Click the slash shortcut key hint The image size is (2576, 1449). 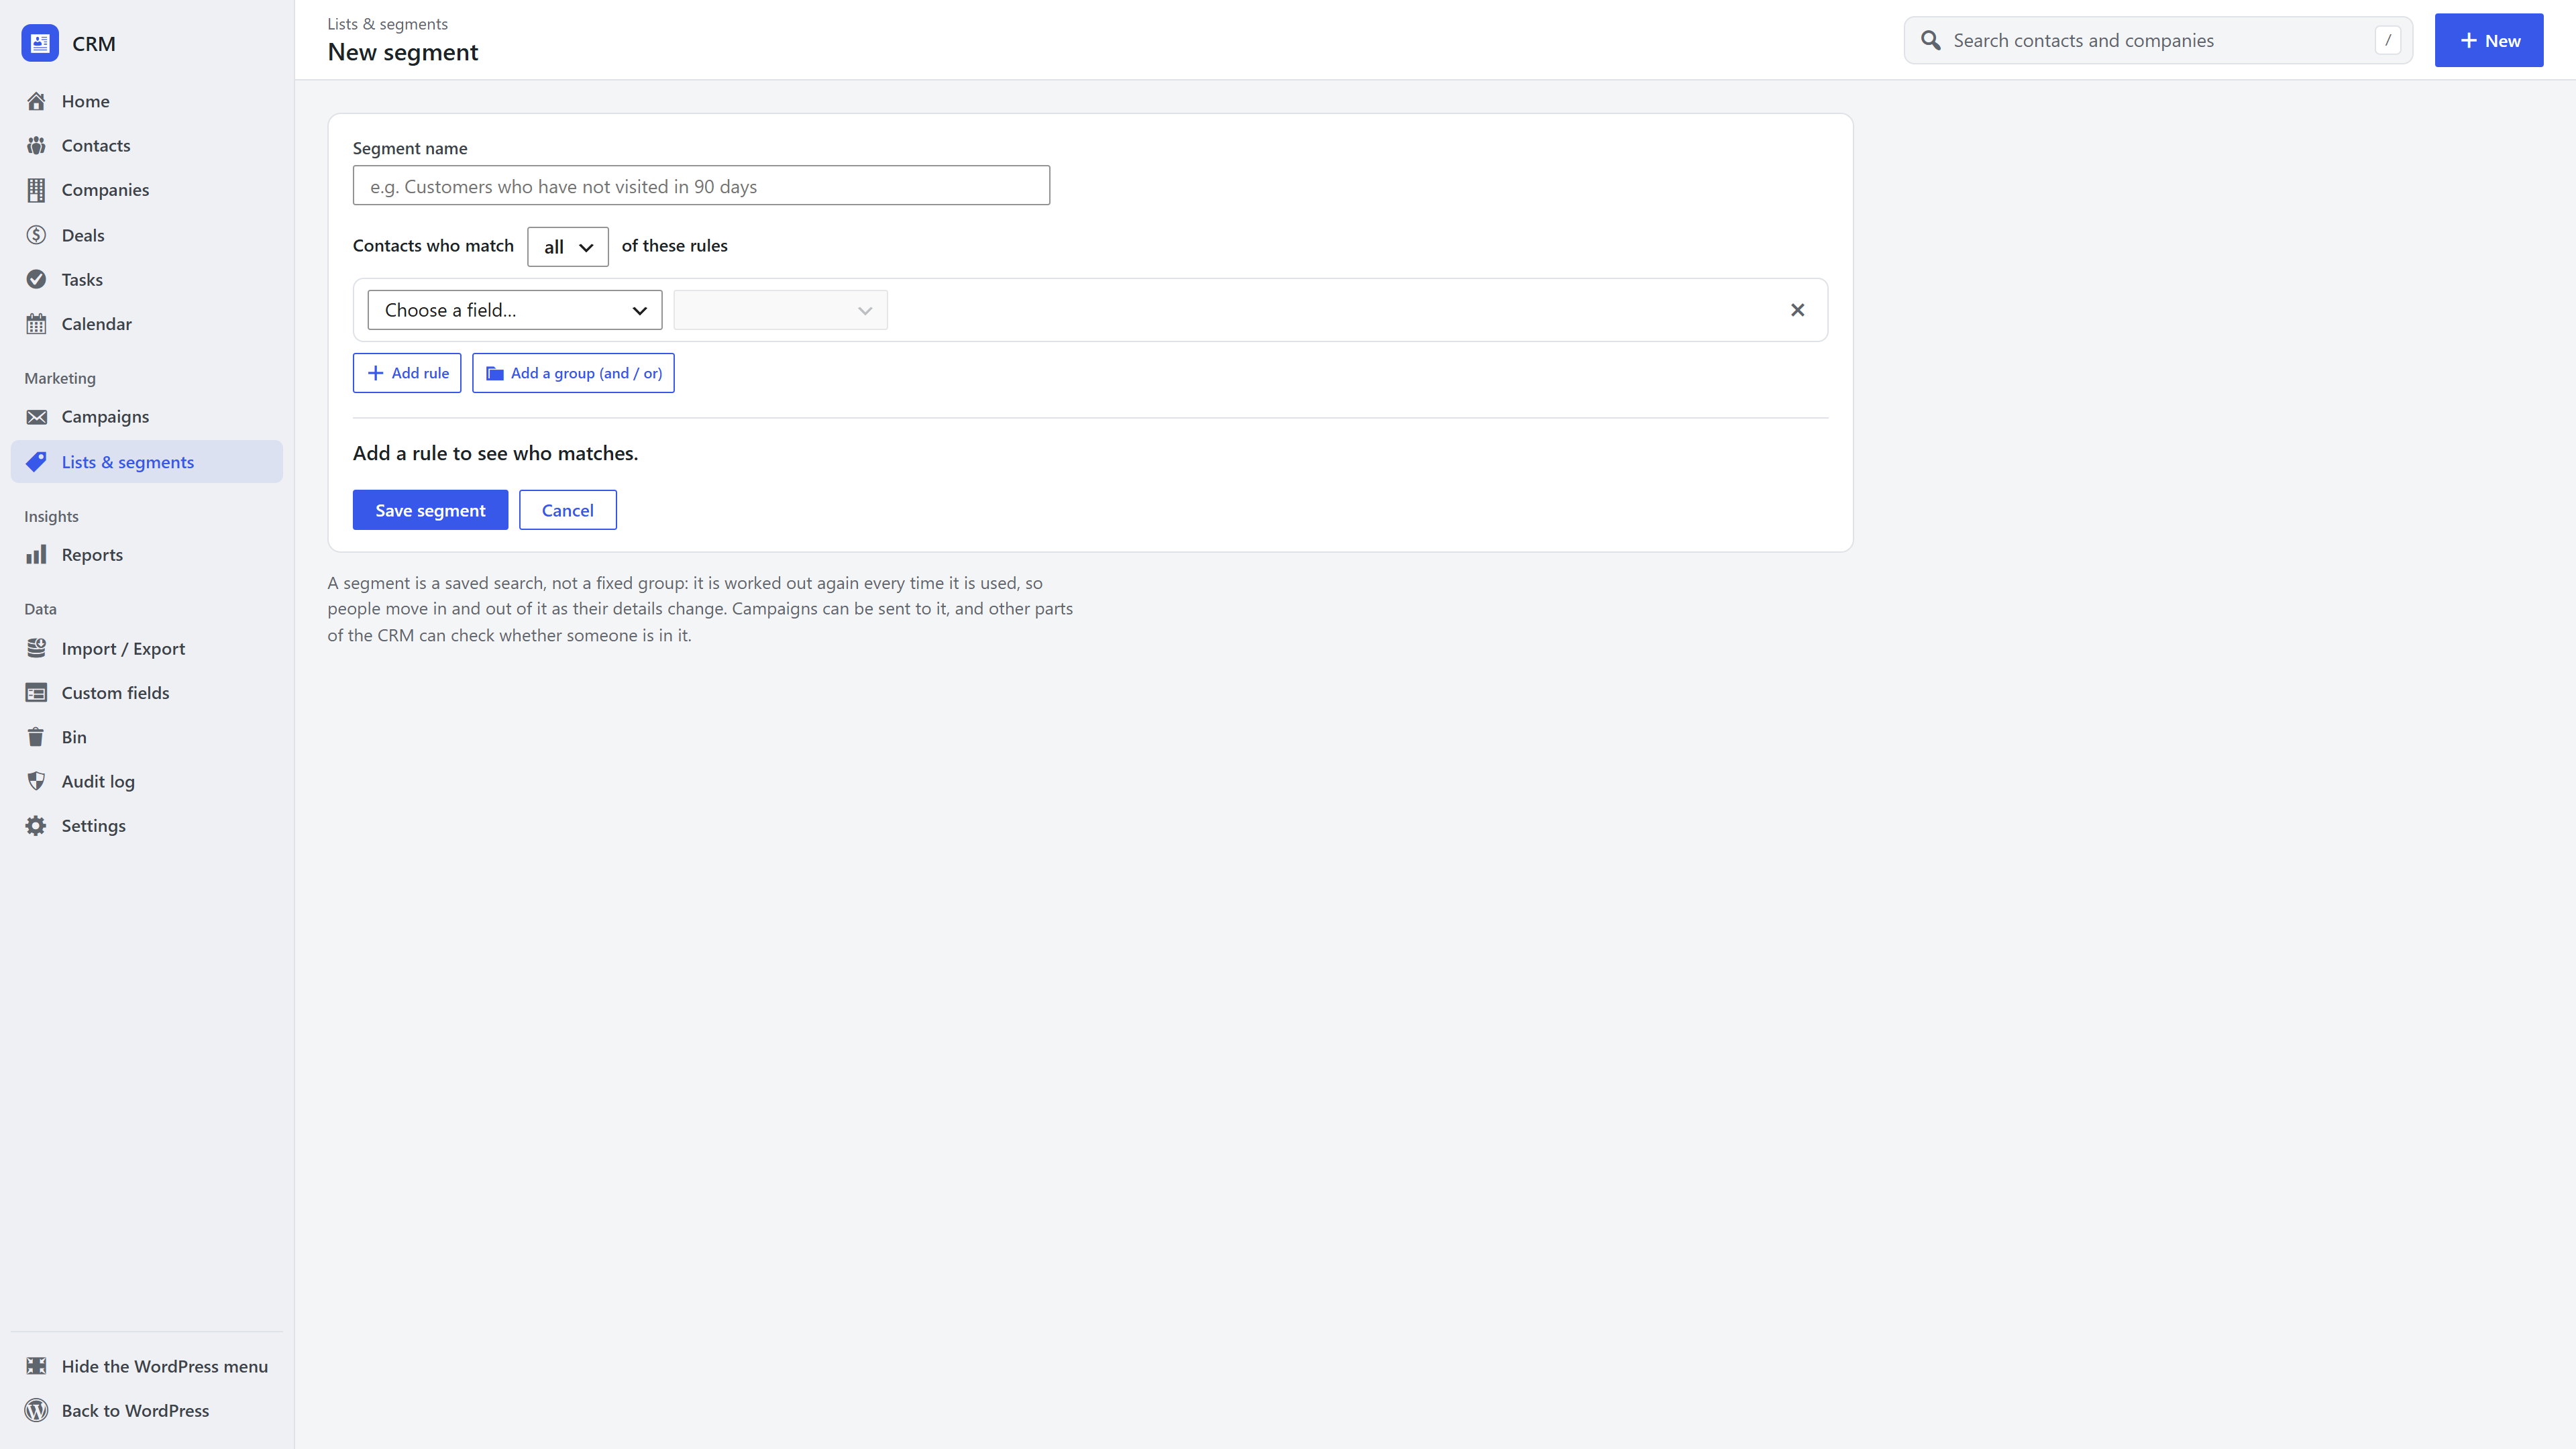[2387, 40]
